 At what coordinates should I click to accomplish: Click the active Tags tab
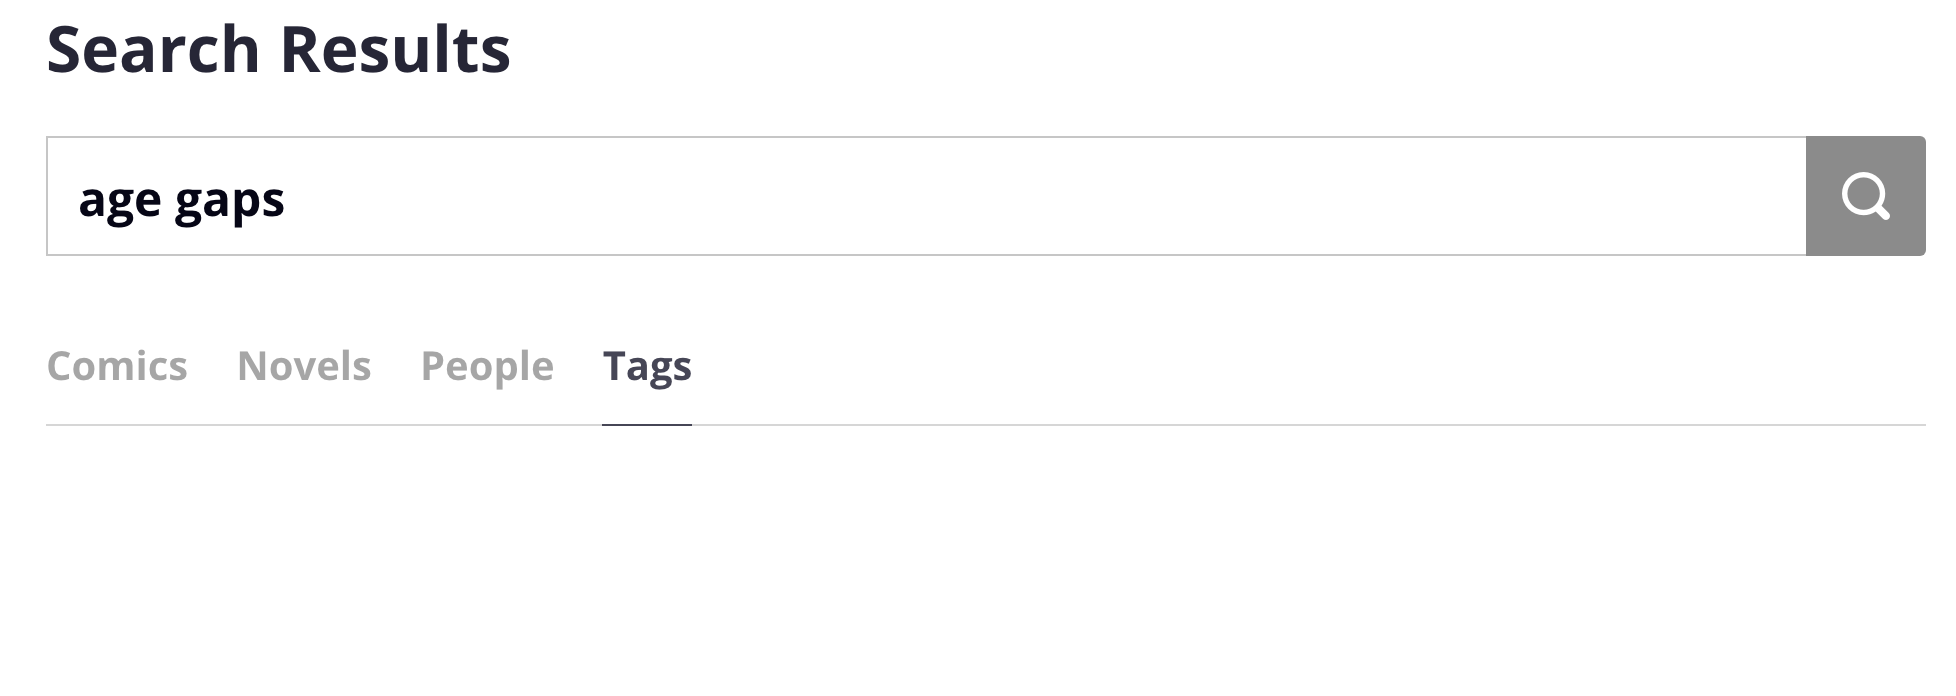(647, 366)
